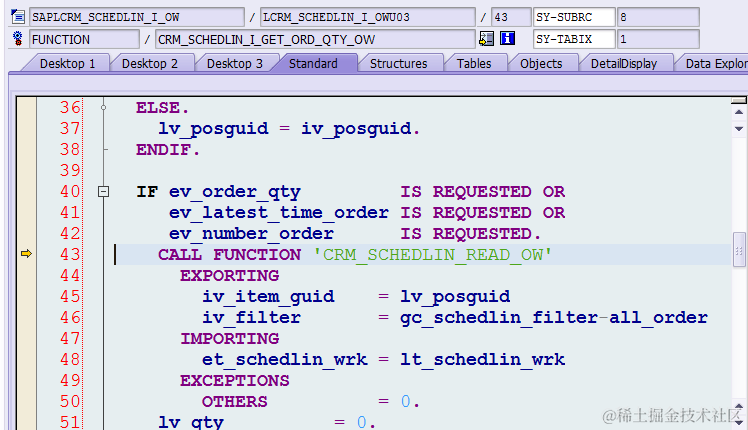Click ev_order_qty on line 40
The height and width of the screenshot is (430, 748).
[235, 192]
